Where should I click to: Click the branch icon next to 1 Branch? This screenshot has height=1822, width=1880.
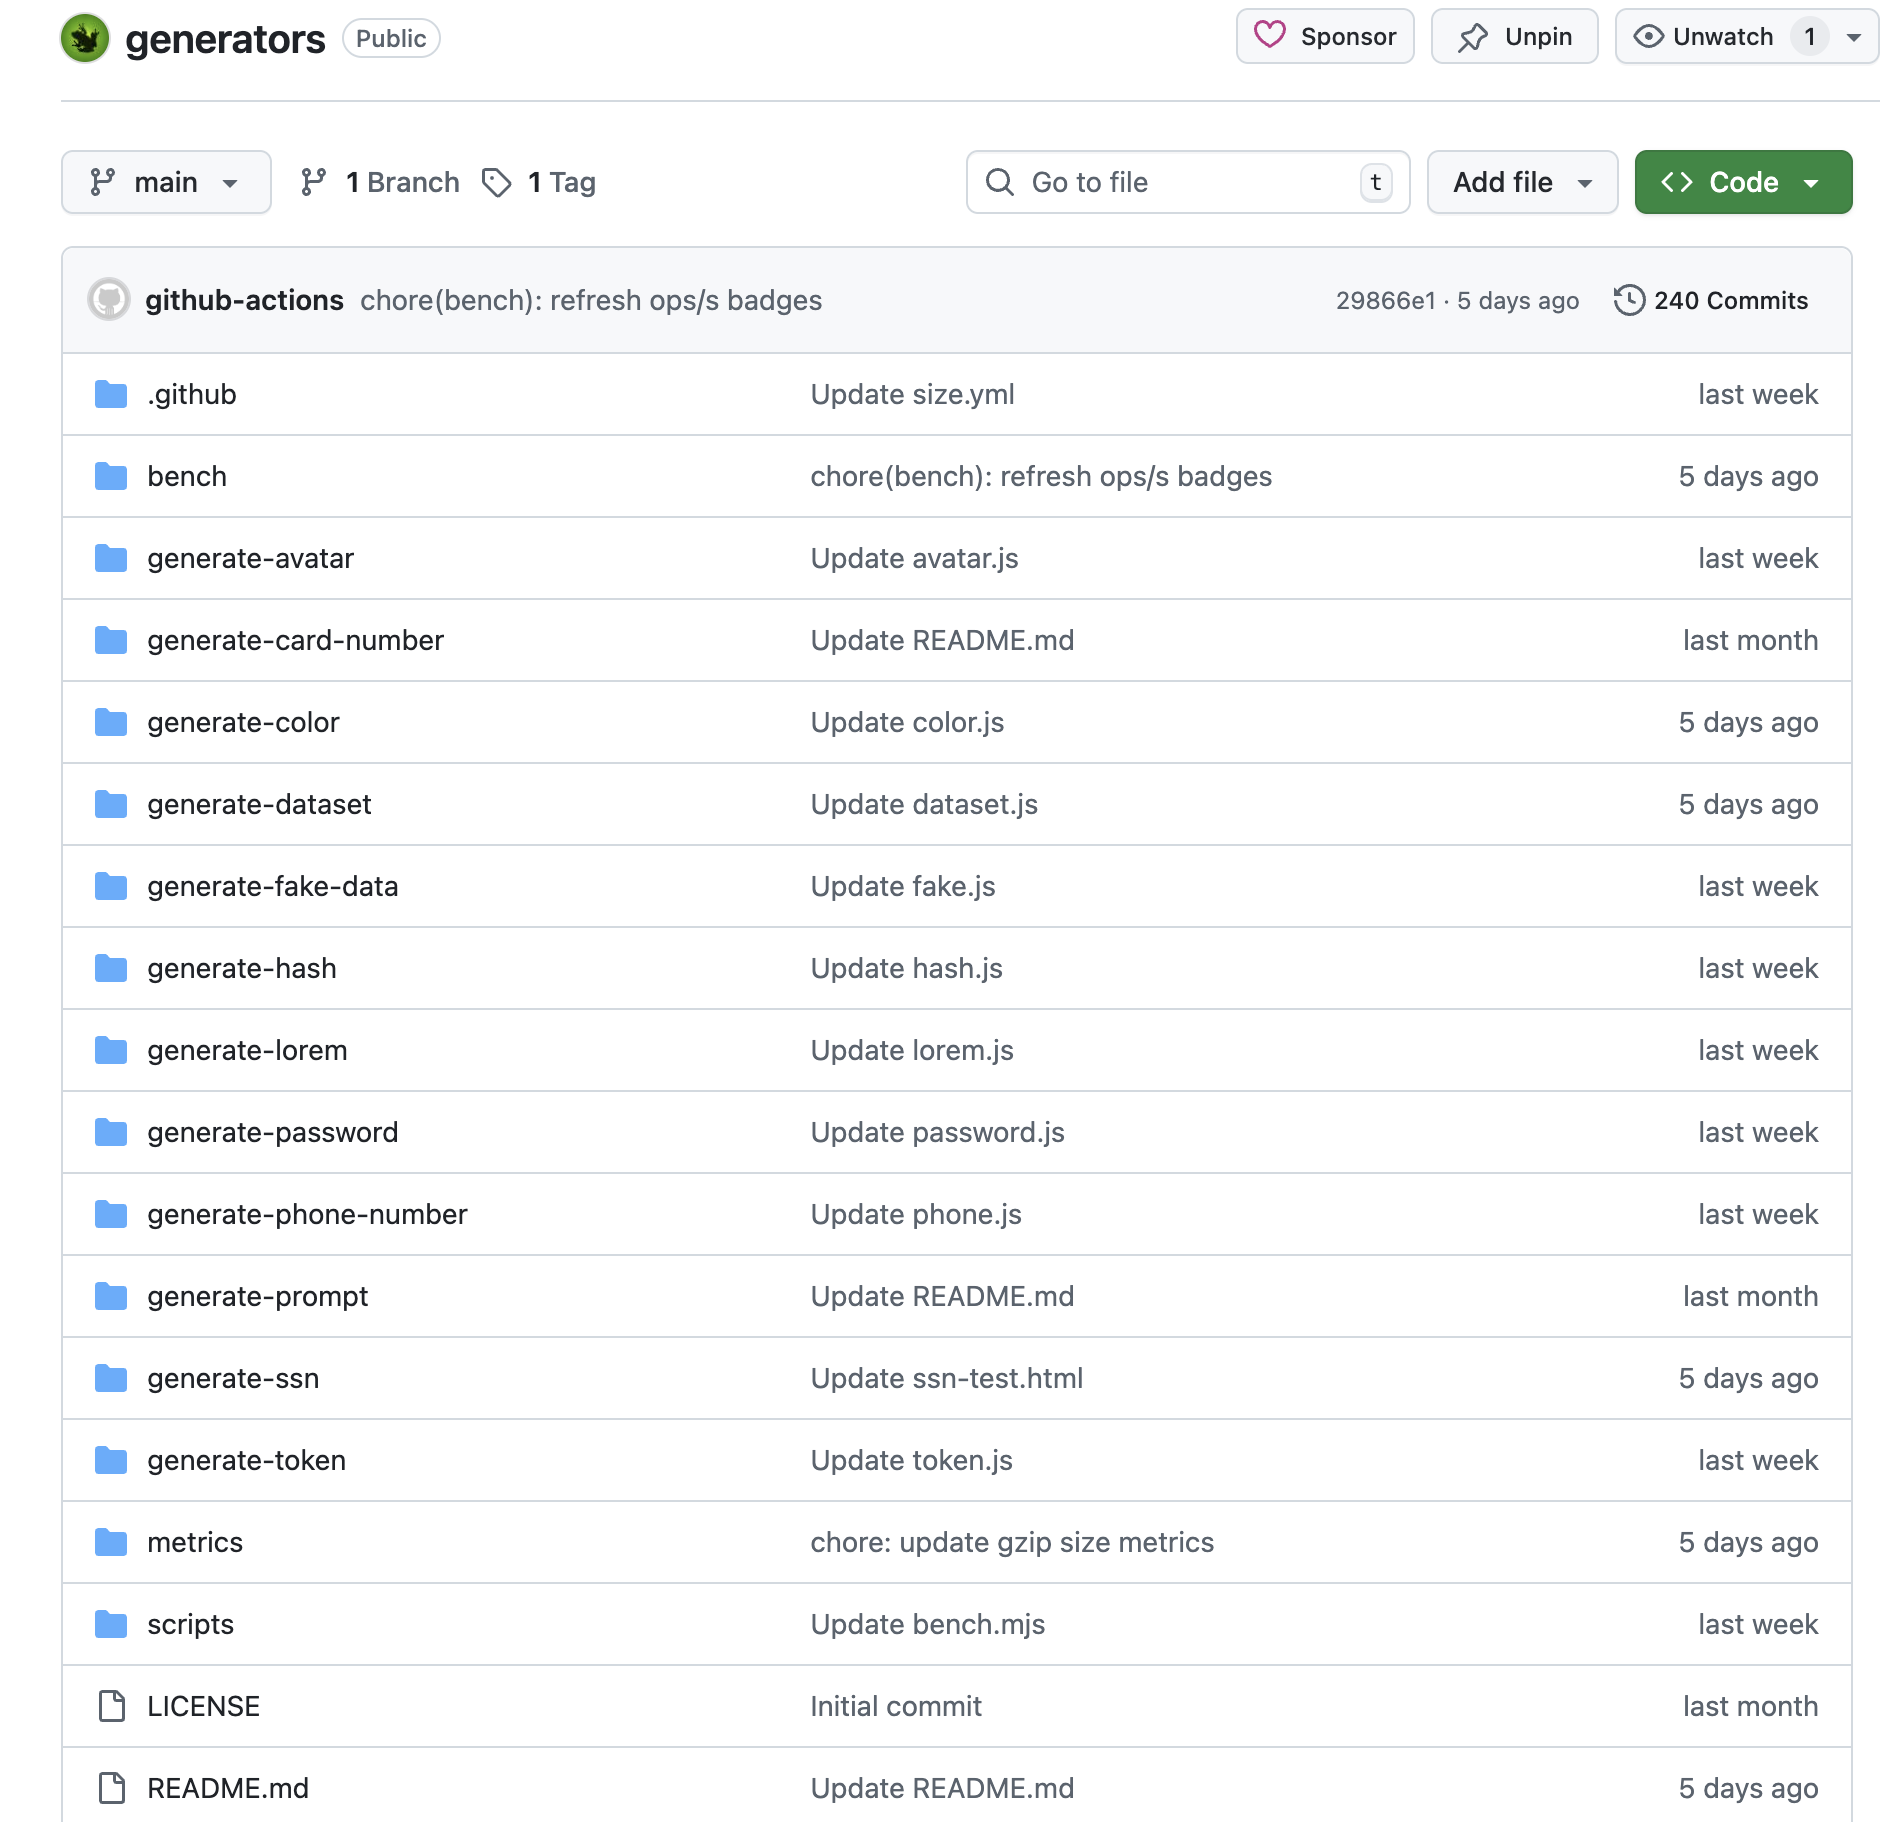(313, 181)
